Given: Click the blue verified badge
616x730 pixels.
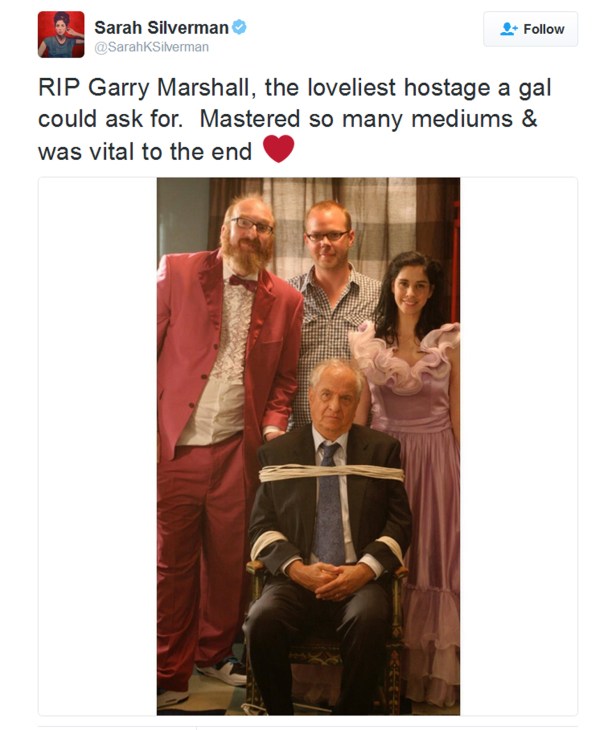Looking at the screenshot, I should click(x=239, y=27).
